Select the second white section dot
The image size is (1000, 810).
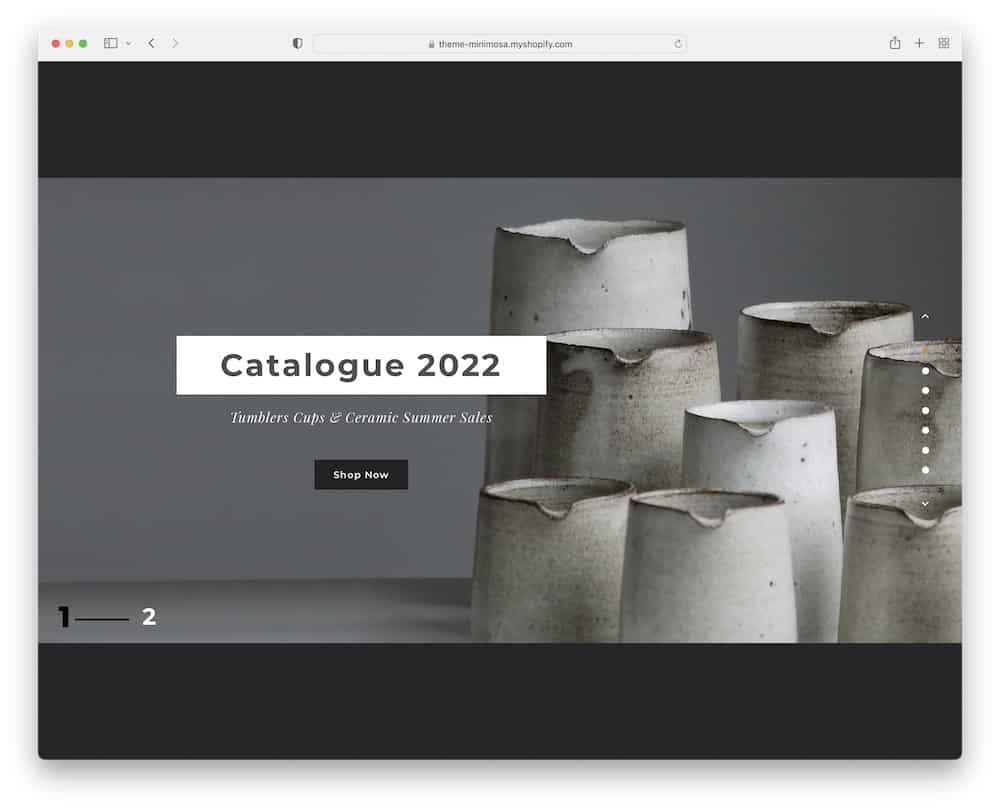(x=925, y=390)
